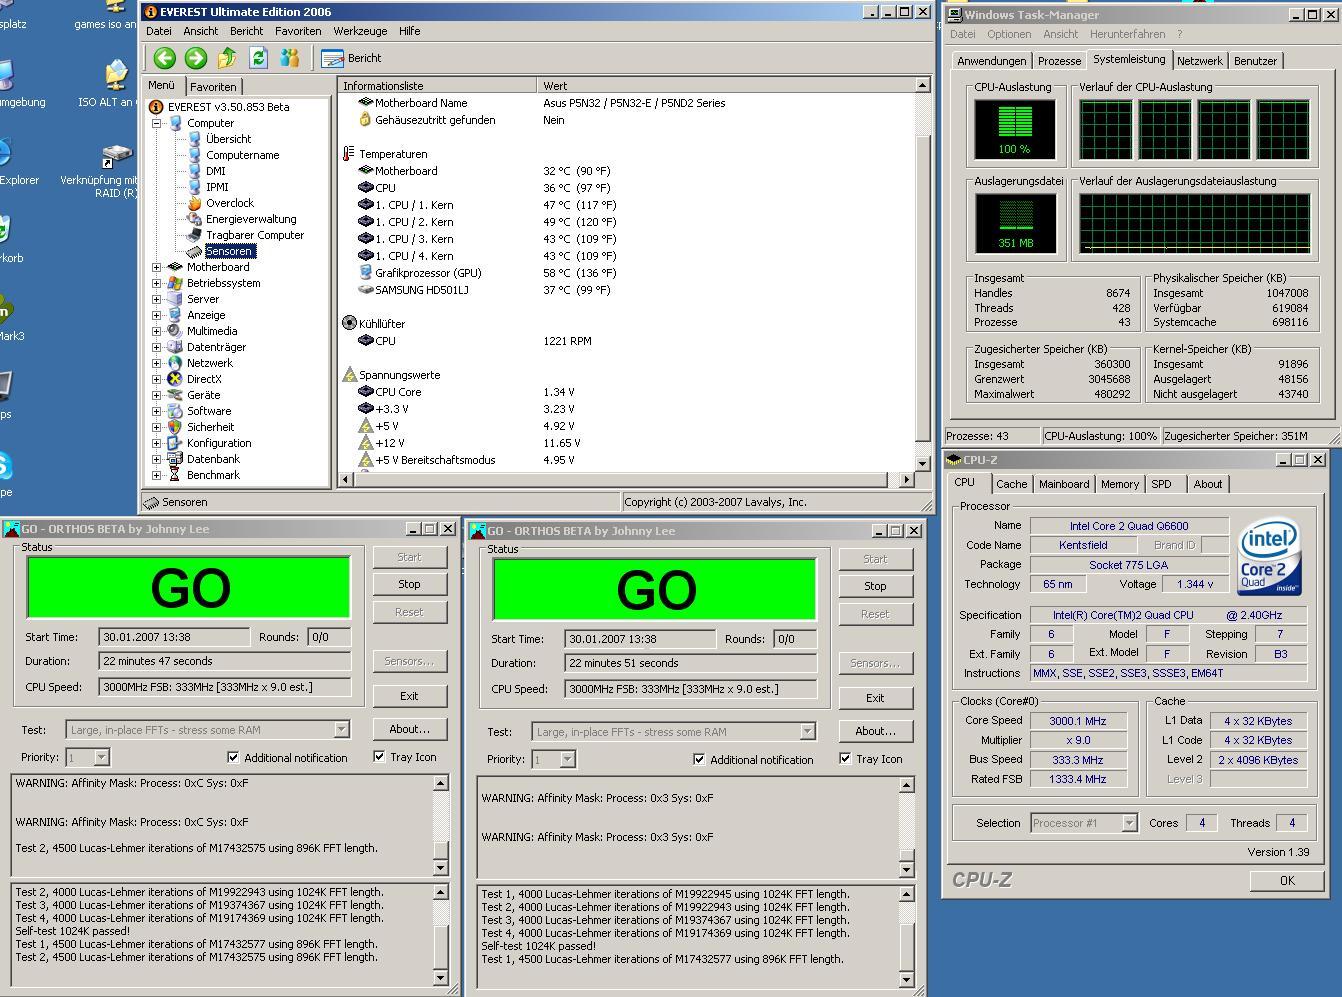Refresh the EVEREST page with the refresh icon

(258, 58)
